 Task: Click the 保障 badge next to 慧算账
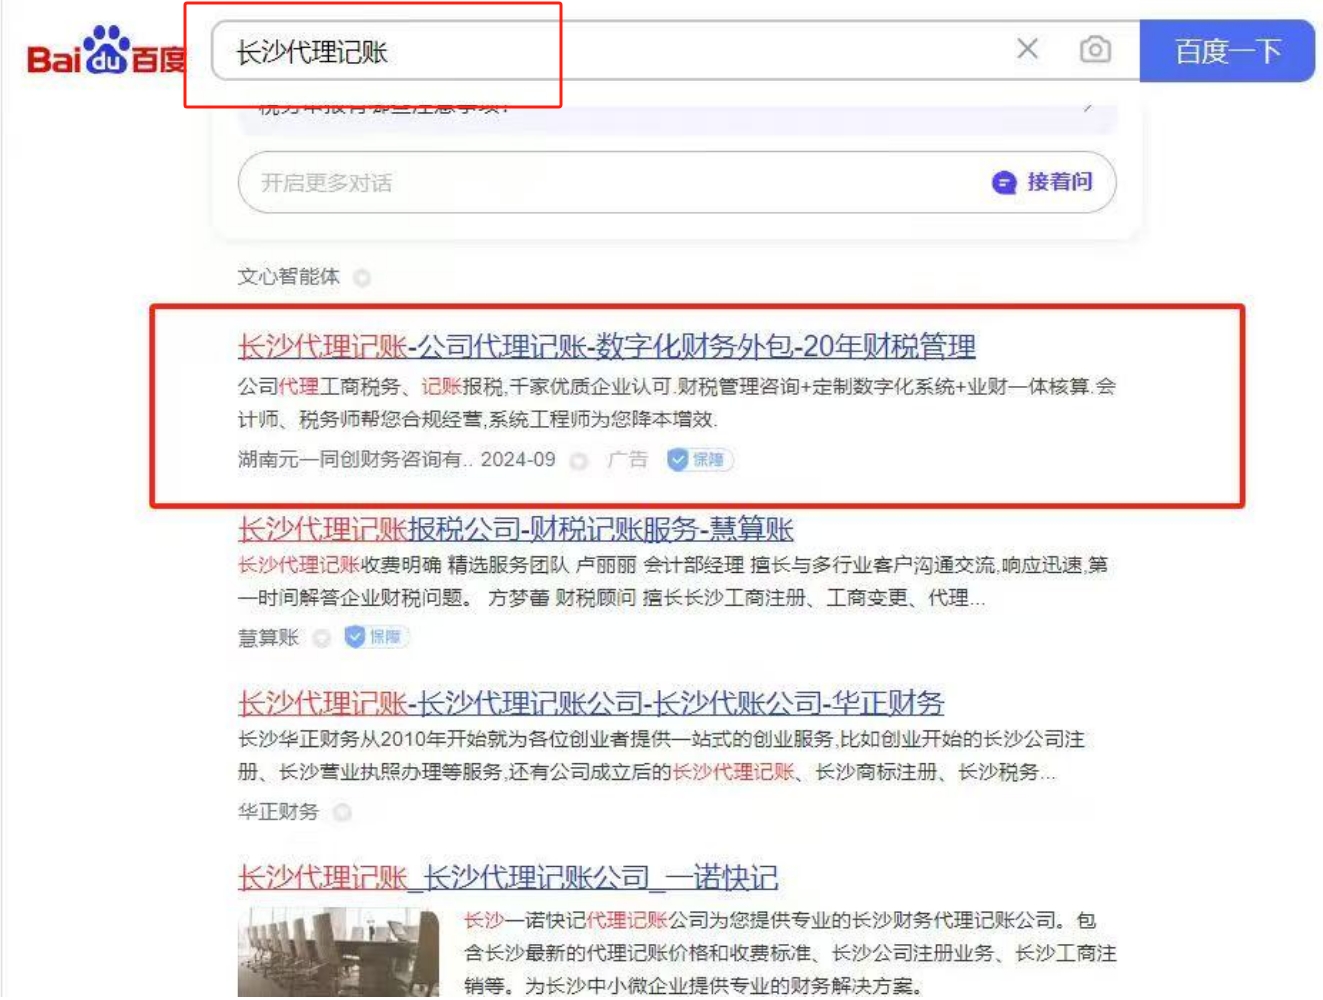376,637
